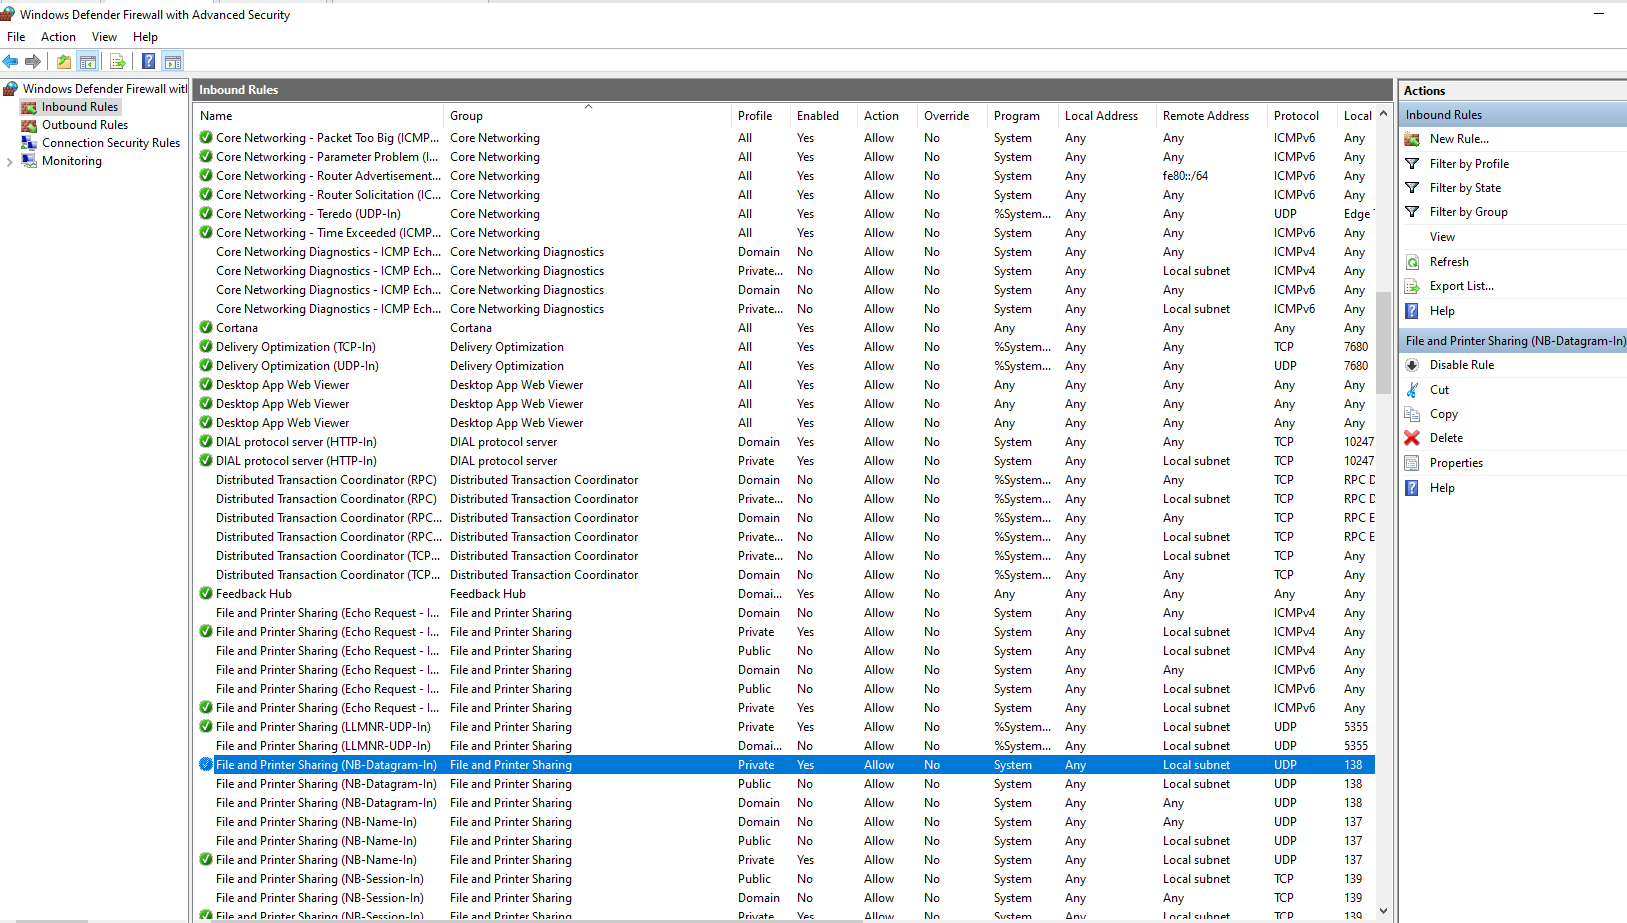Click the Inbound Rules tree icon
1627x923 pixels.
pos(29,107)
